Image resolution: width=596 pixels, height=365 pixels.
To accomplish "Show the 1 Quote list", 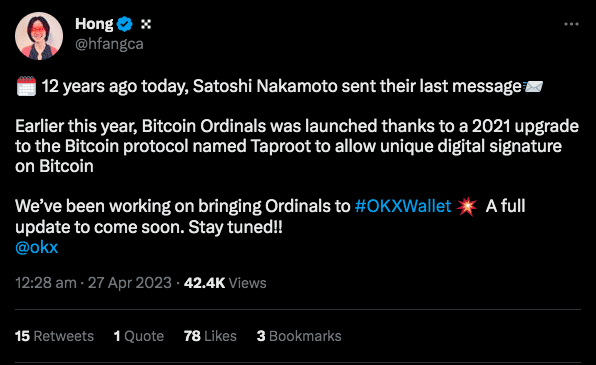I will tap(139, 336).
